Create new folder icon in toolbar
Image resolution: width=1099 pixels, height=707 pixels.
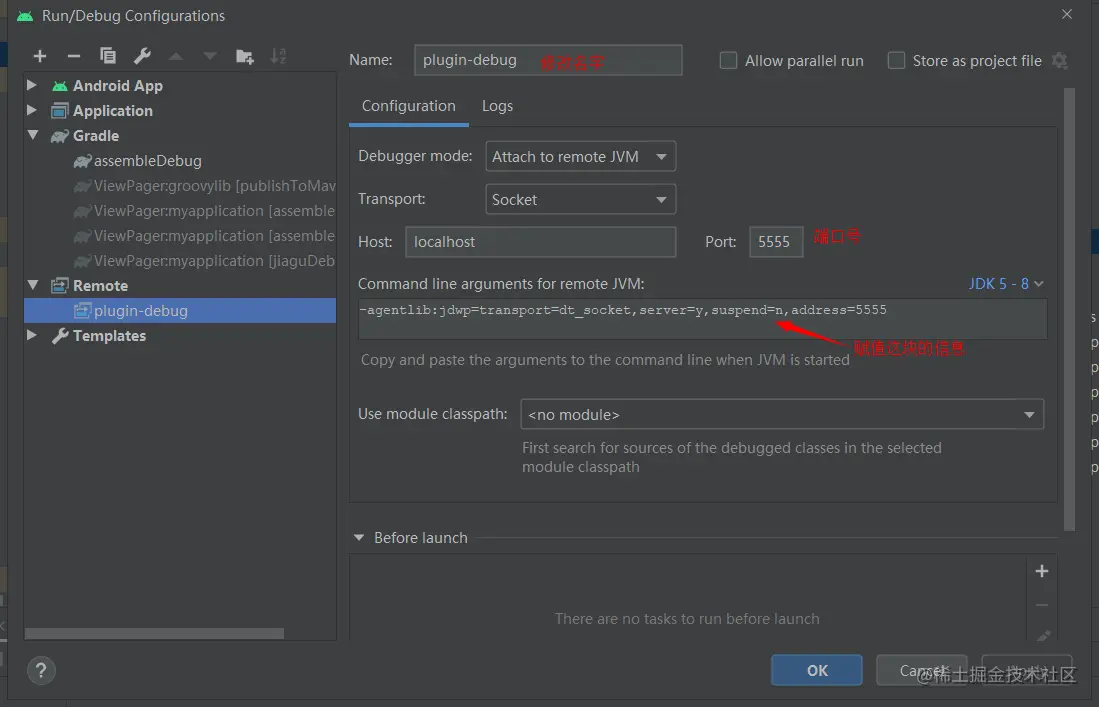click(245, 56)
